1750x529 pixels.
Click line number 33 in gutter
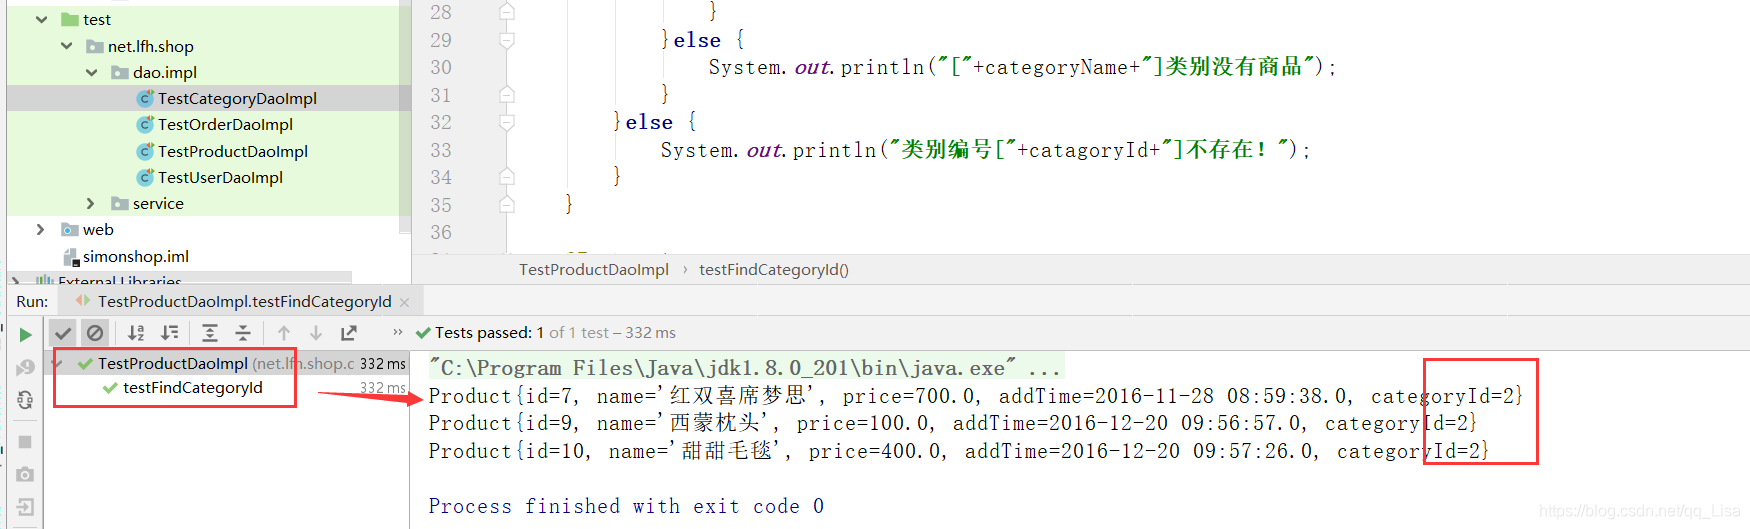[x=441, y=150]
